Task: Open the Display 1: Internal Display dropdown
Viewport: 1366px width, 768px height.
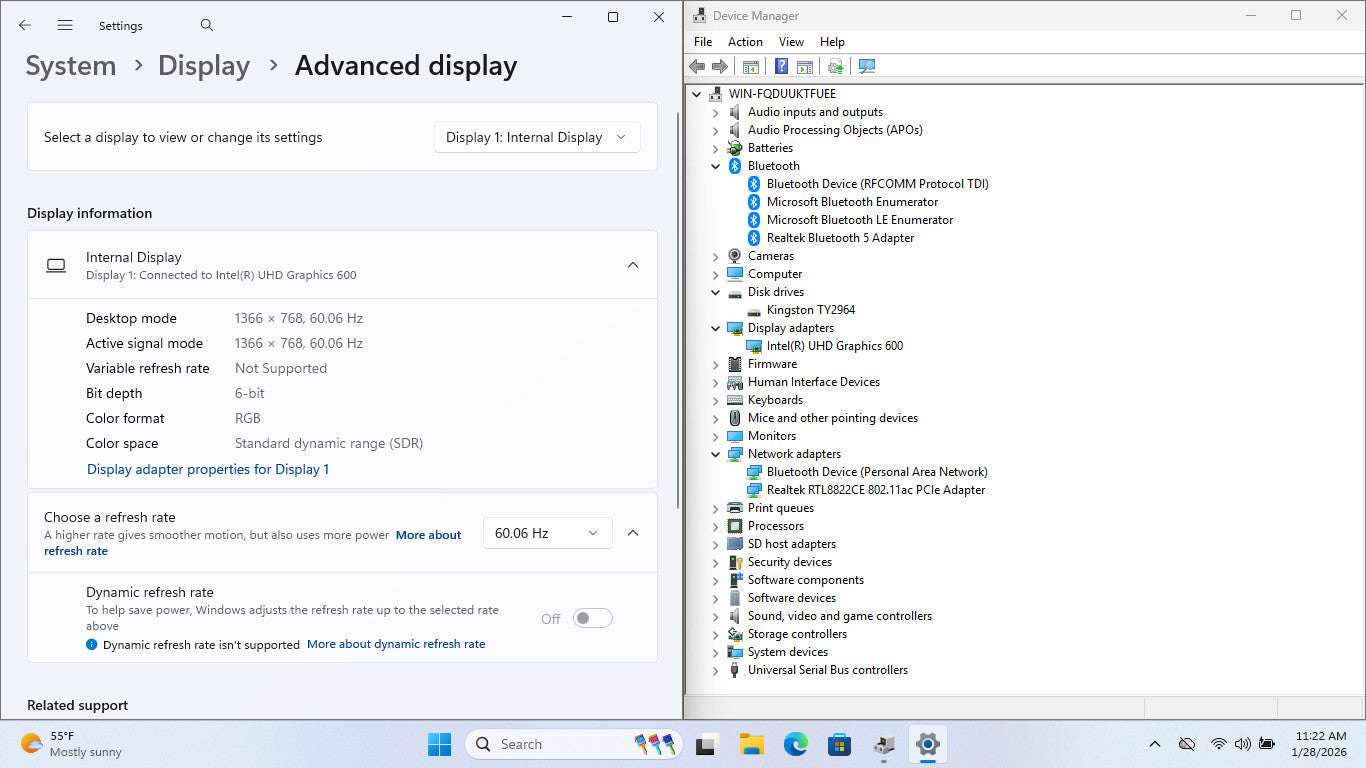Action: tap(537, 137)
